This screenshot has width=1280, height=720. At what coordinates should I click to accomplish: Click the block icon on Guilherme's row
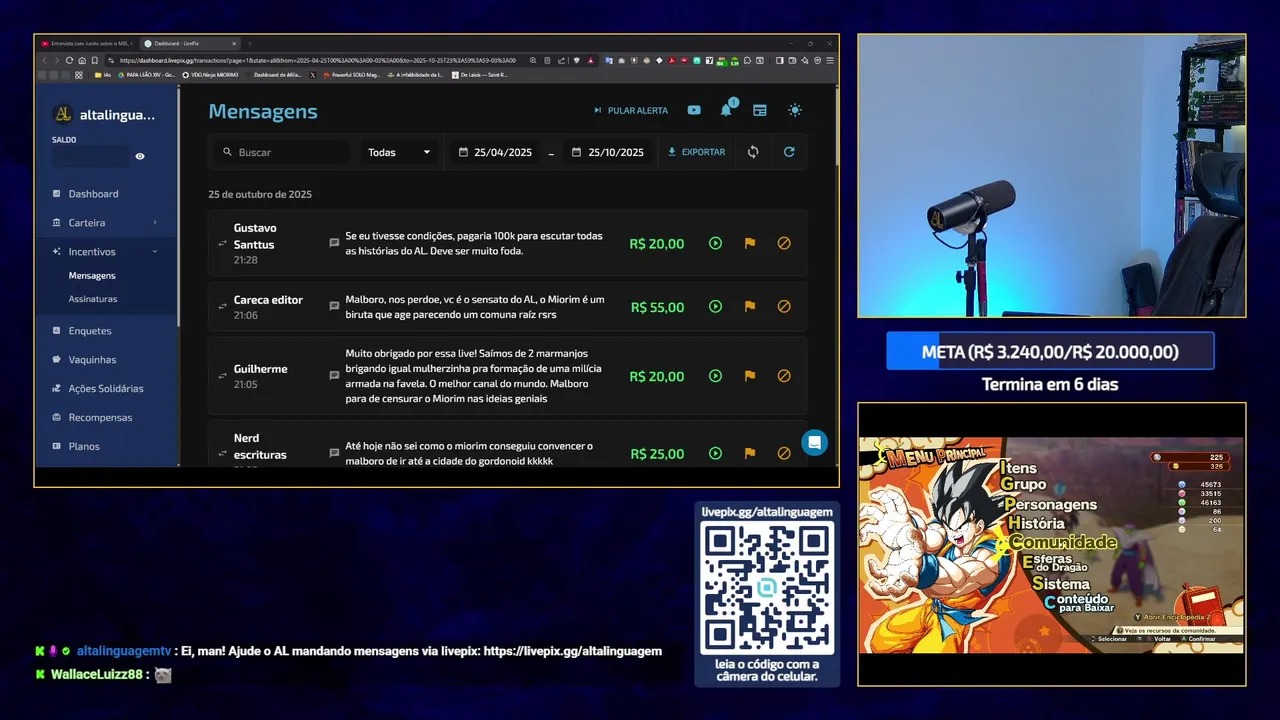click(x=784, y=376)
